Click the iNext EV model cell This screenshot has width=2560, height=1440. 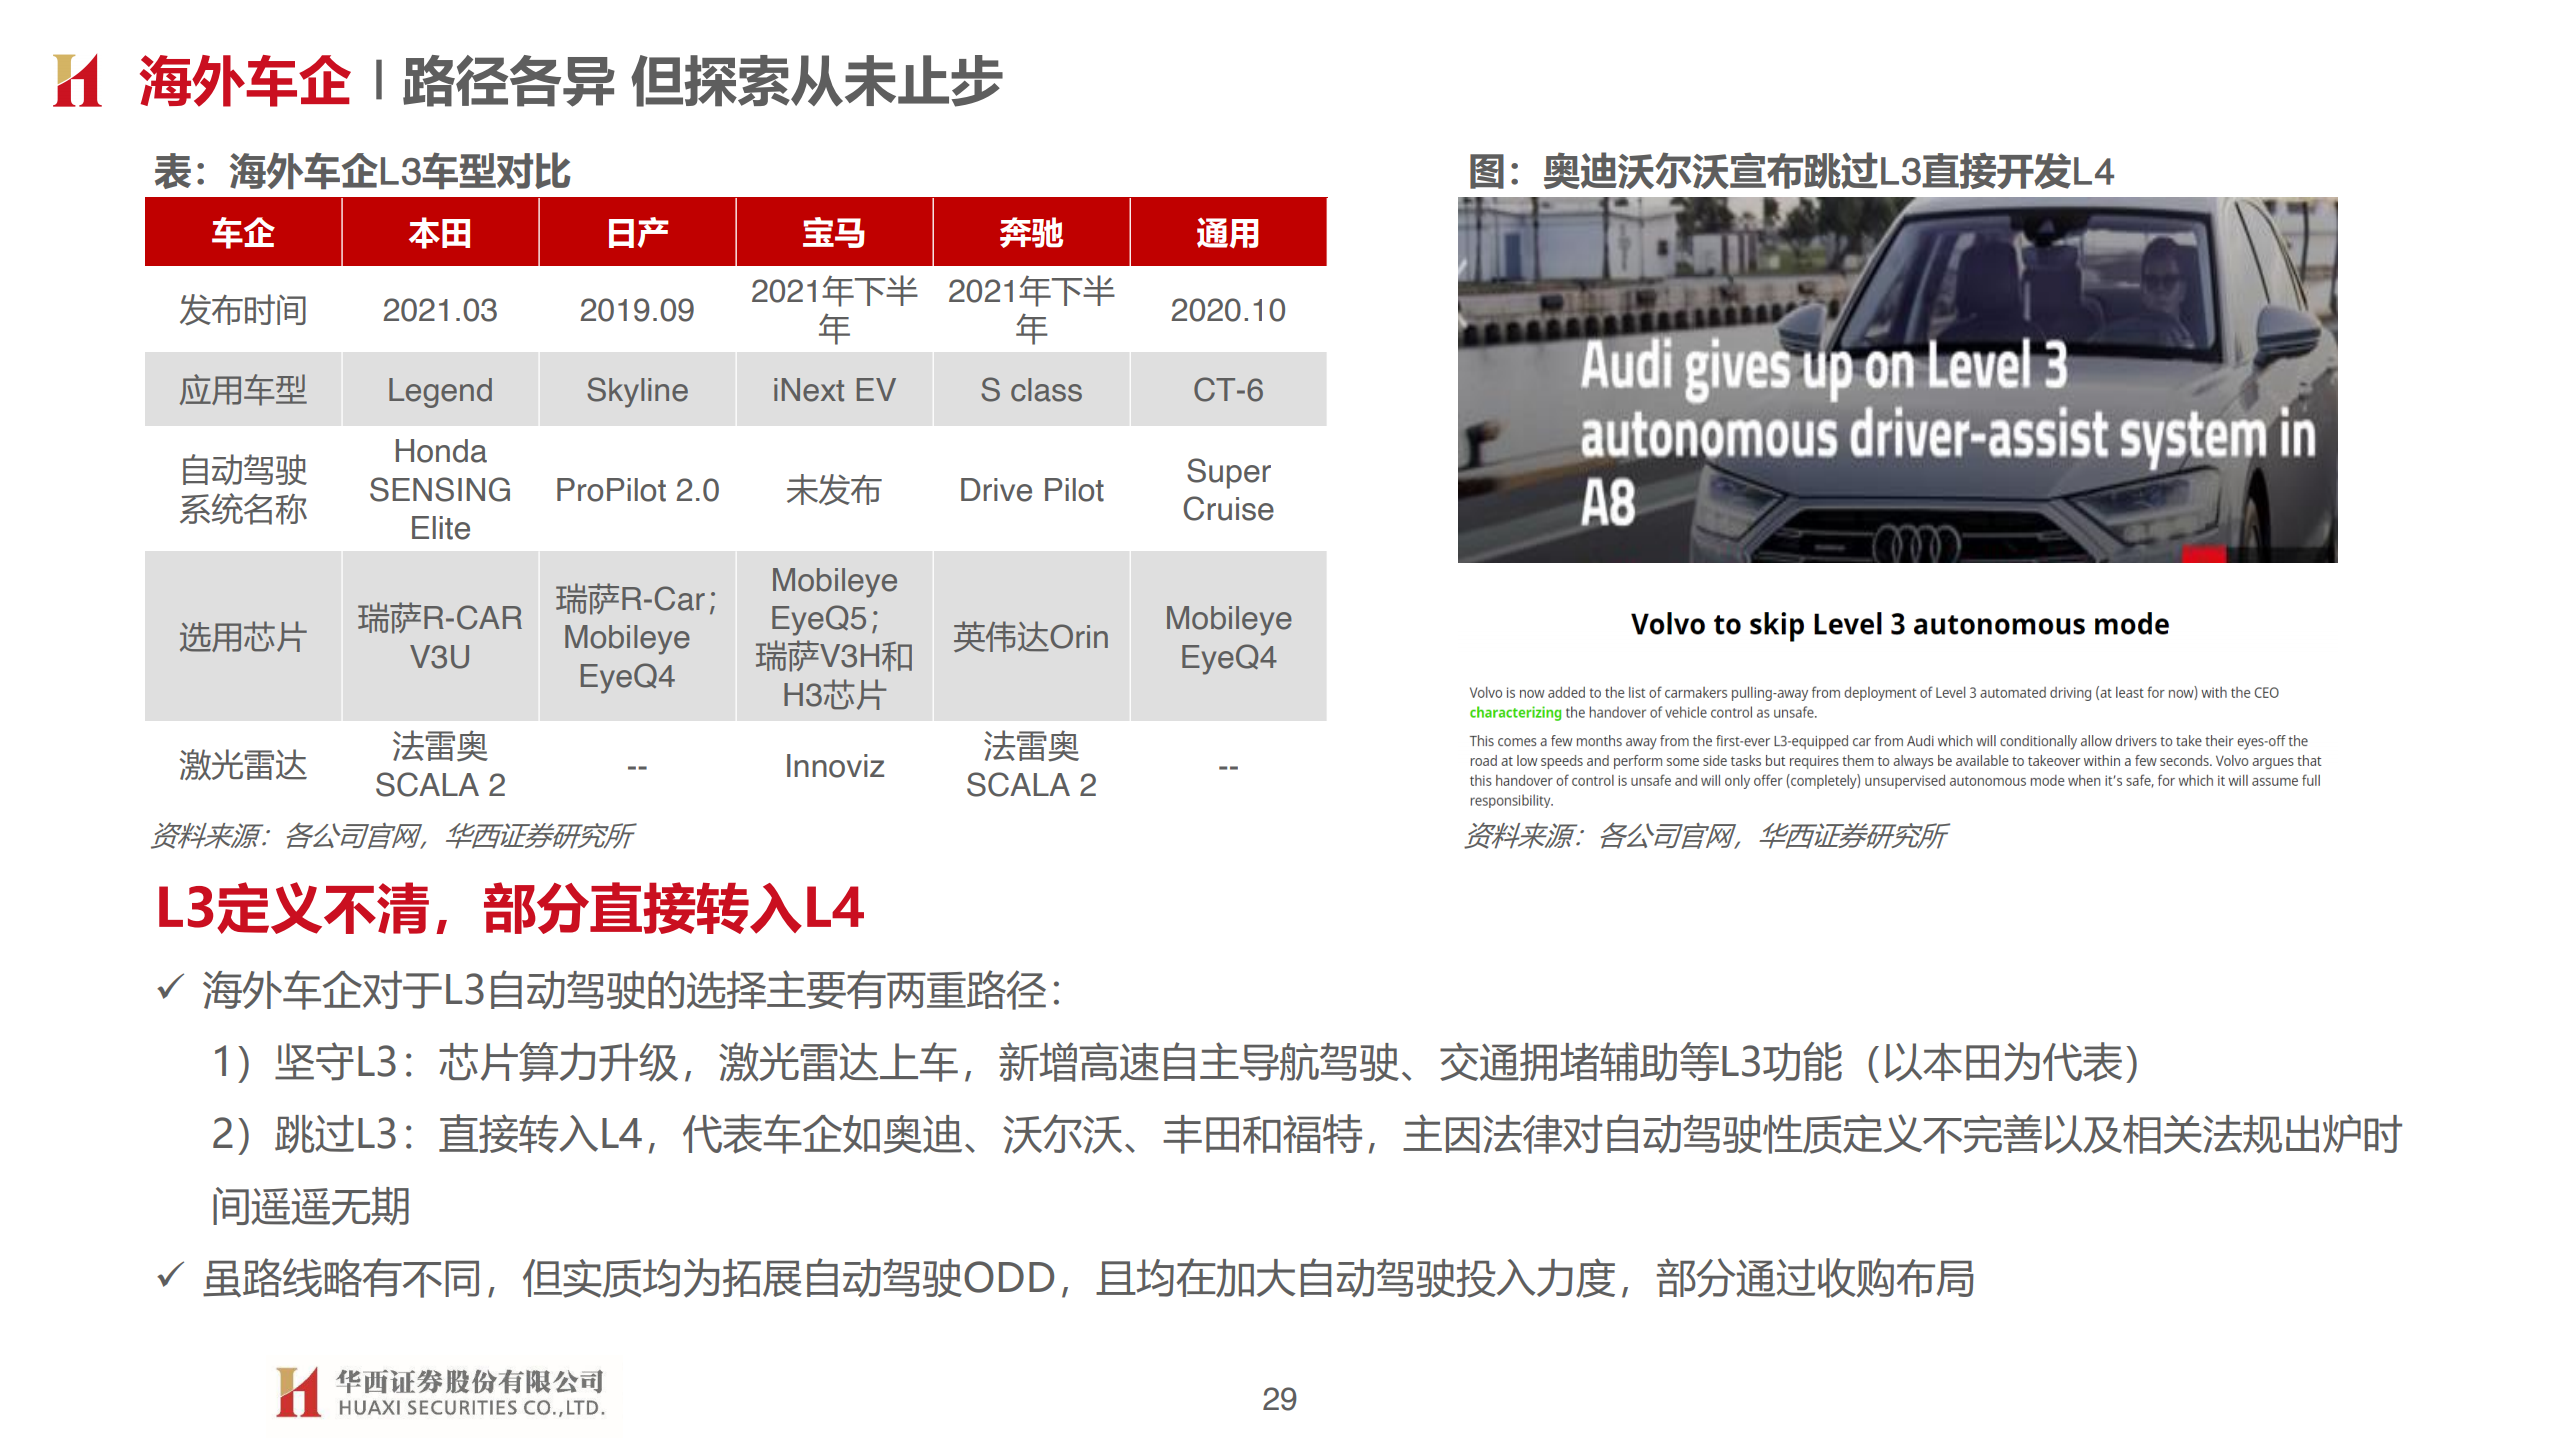(834, 390)
